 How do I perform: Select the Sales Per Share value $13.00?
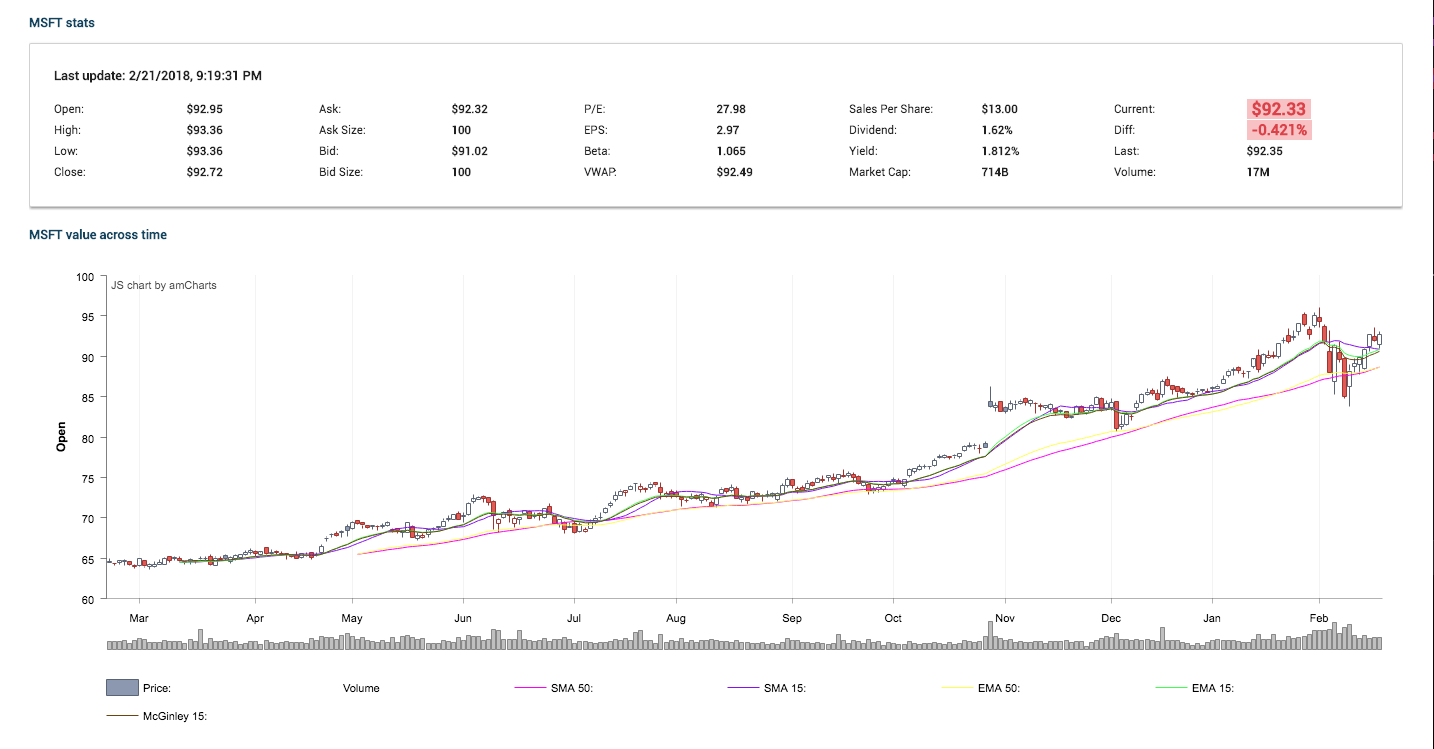pos(1000,109)
